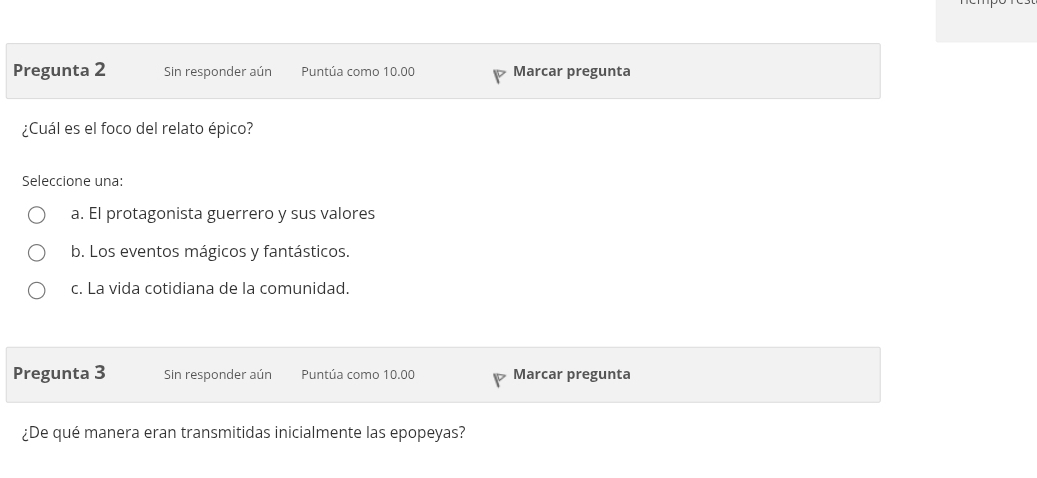Click 'Sin responder aún' status in Pregunta 3
Viewport: 1037px width, 478px height.
(x=218, y=375)
